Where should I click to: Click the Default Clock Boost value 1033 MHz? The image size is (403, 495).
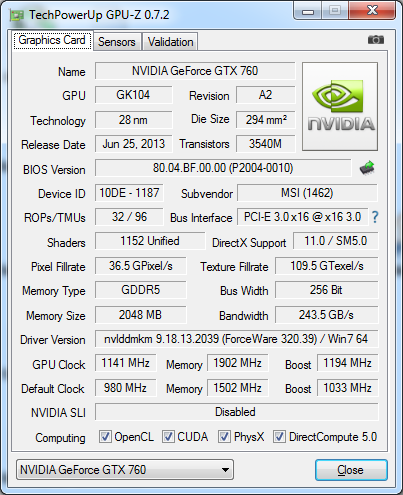click(x=348, y=388)
